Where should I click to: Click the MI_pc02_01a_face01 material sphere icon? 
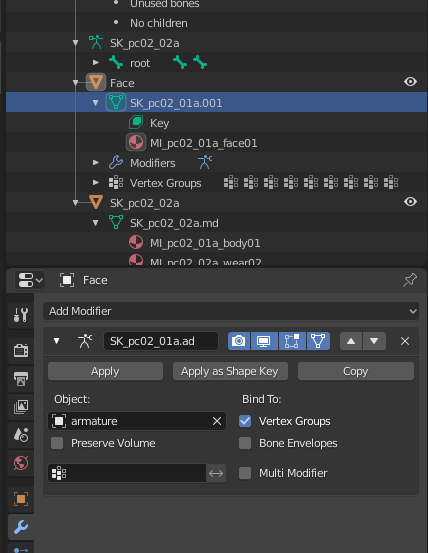click(x=136, y=142)
